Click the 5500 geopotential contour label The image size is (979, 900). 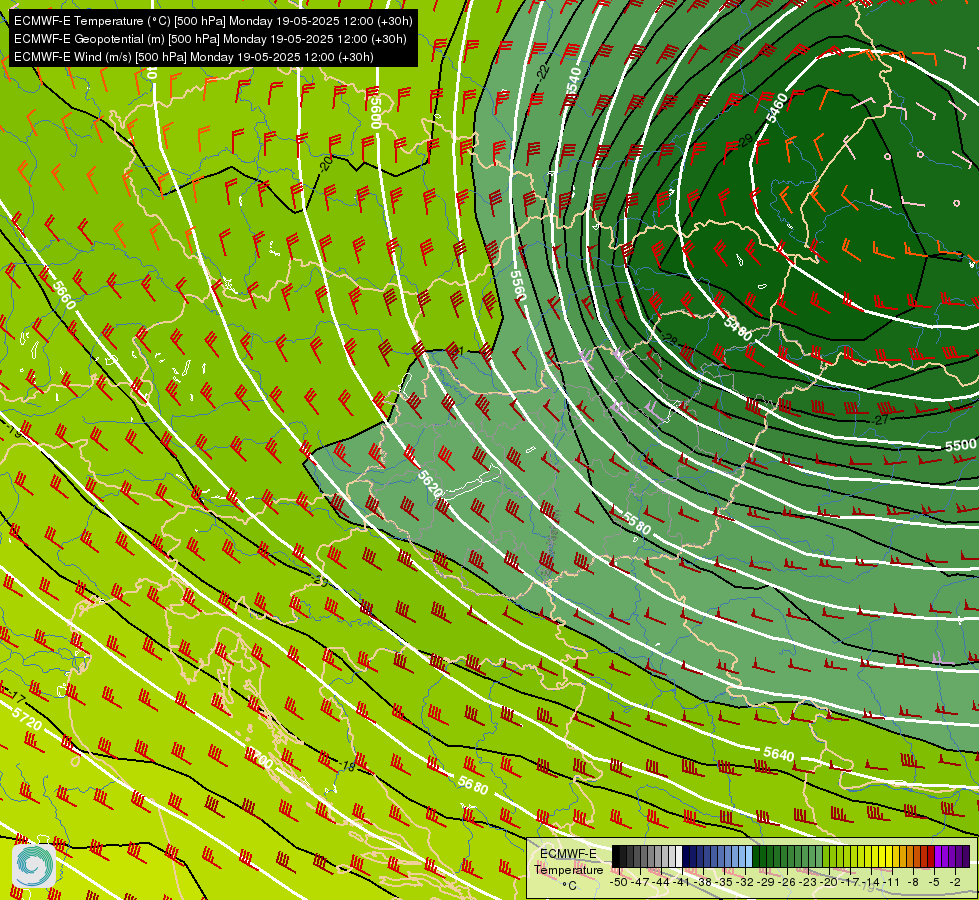click(x=960, y=445)
